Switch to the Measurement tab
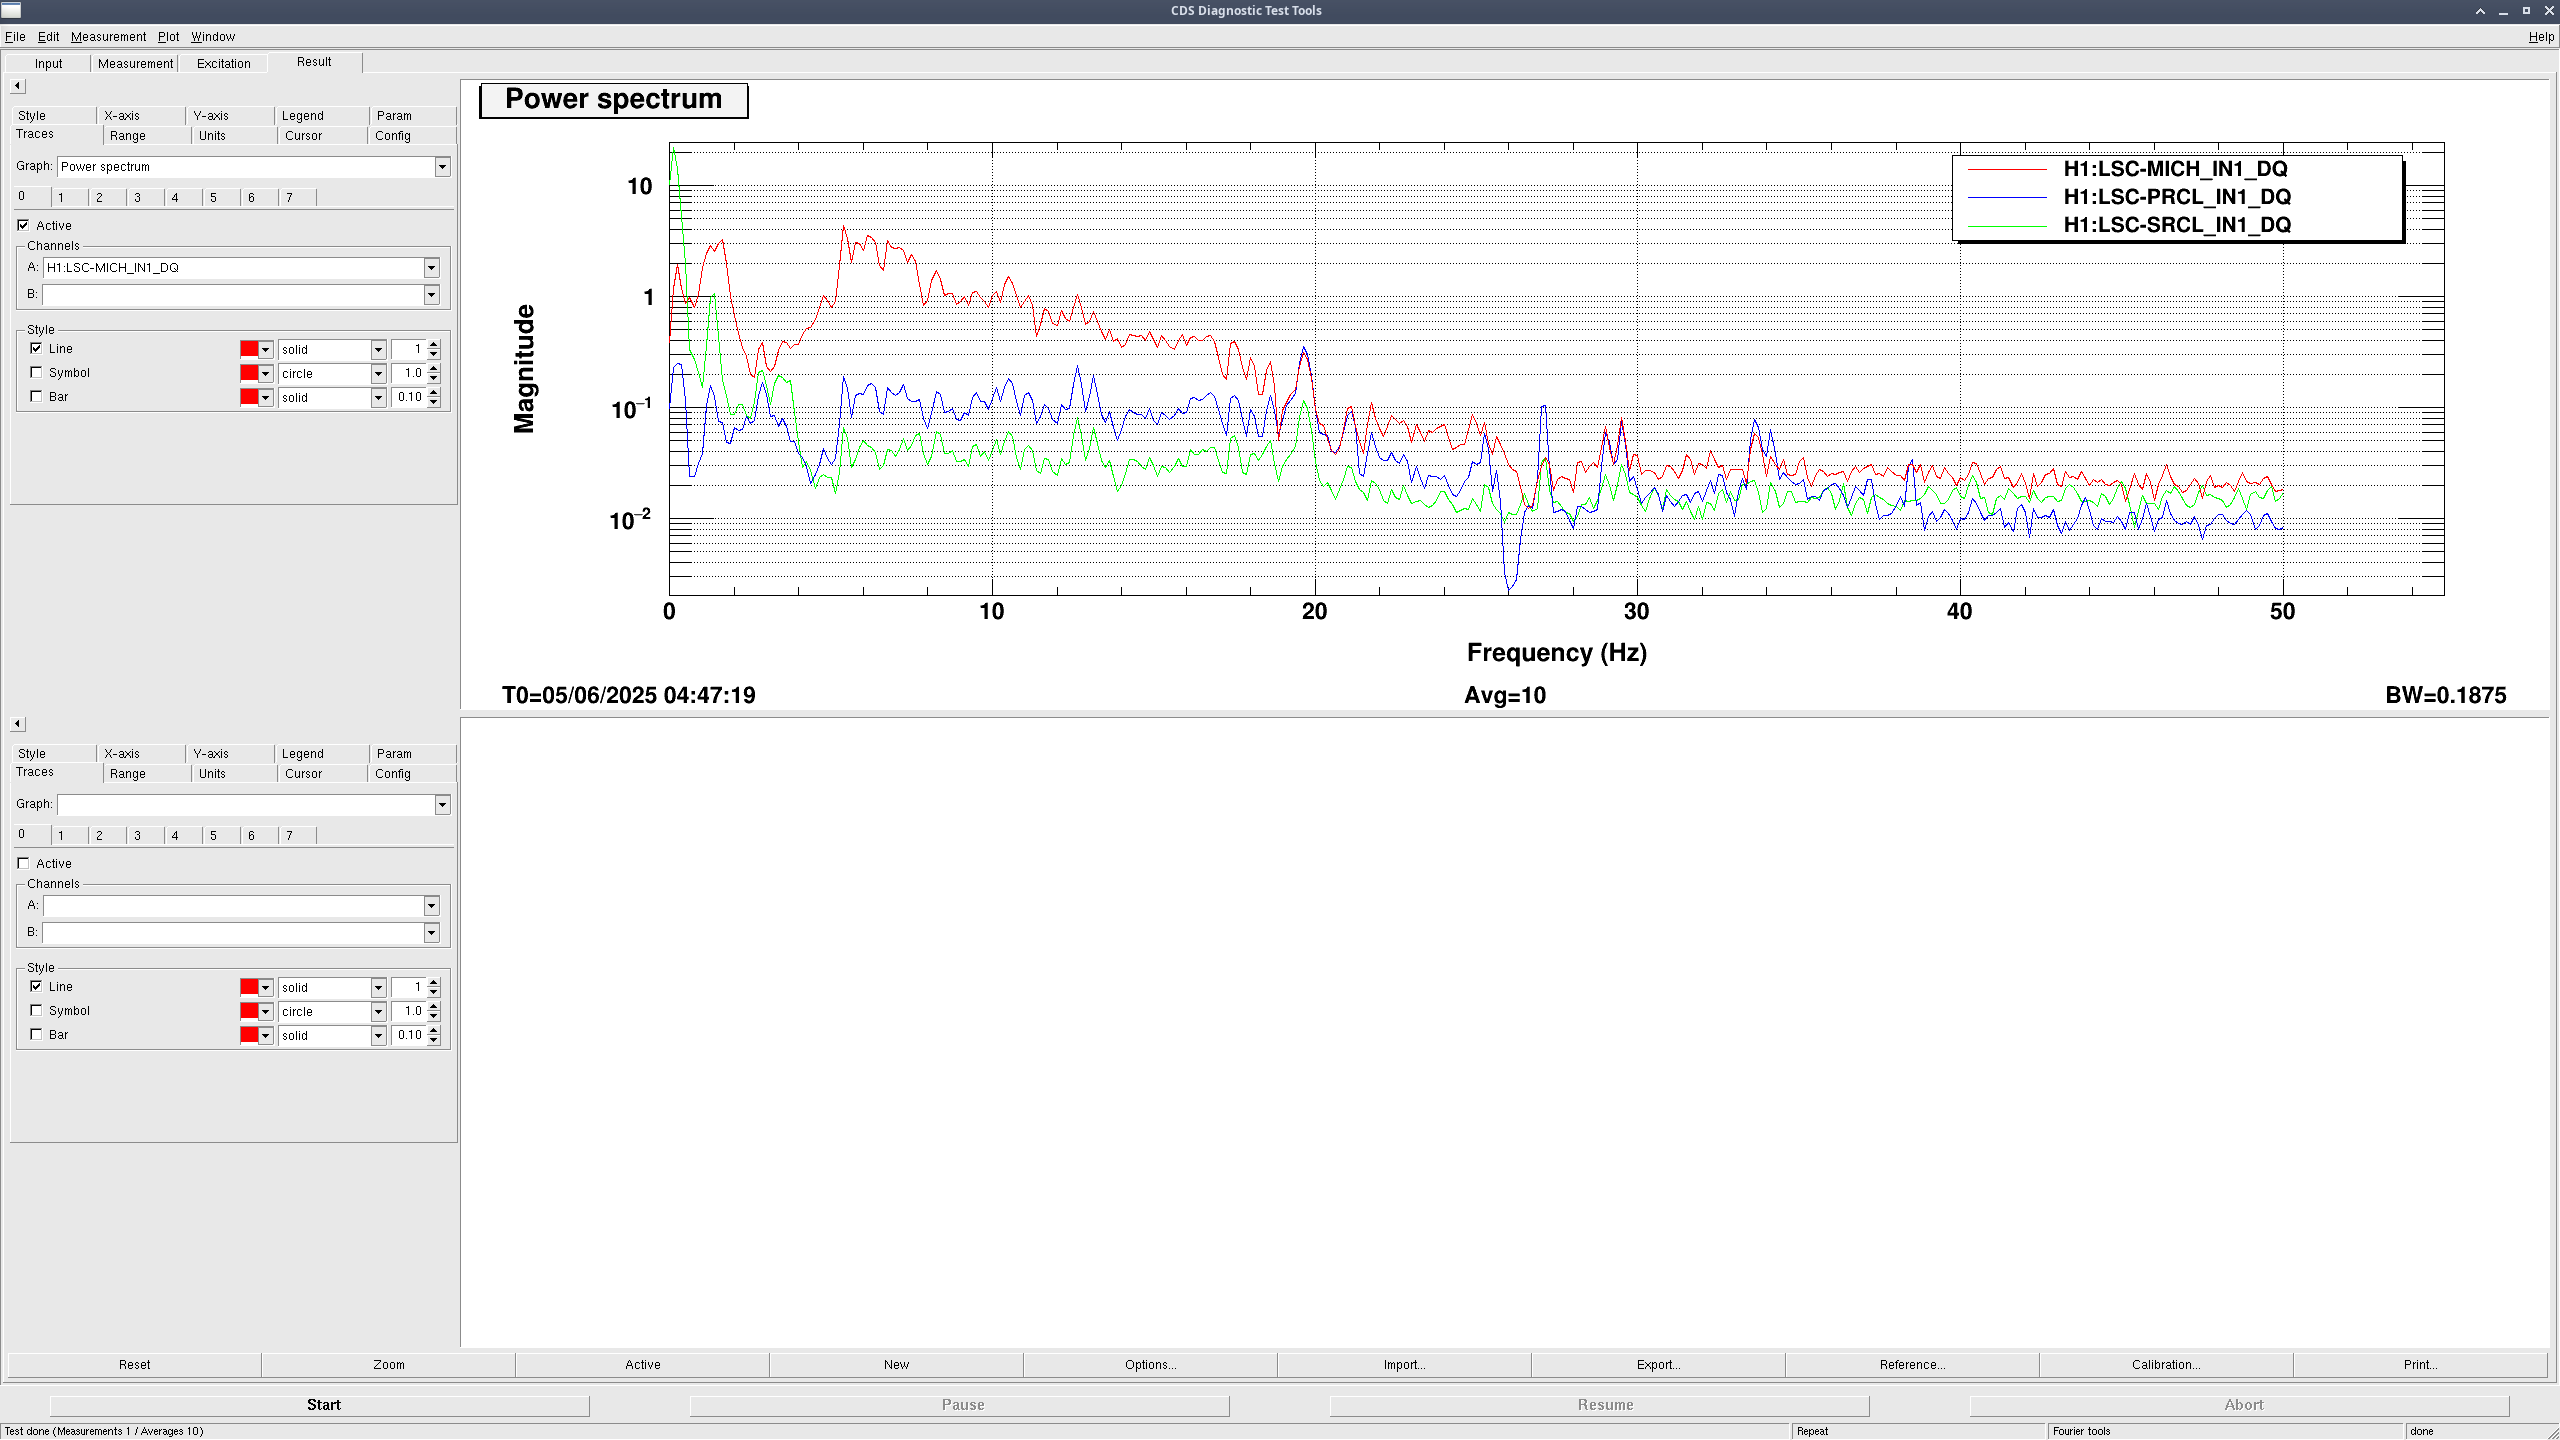The height and width of the screenshot is (1440, 2560). pos(135,64)
